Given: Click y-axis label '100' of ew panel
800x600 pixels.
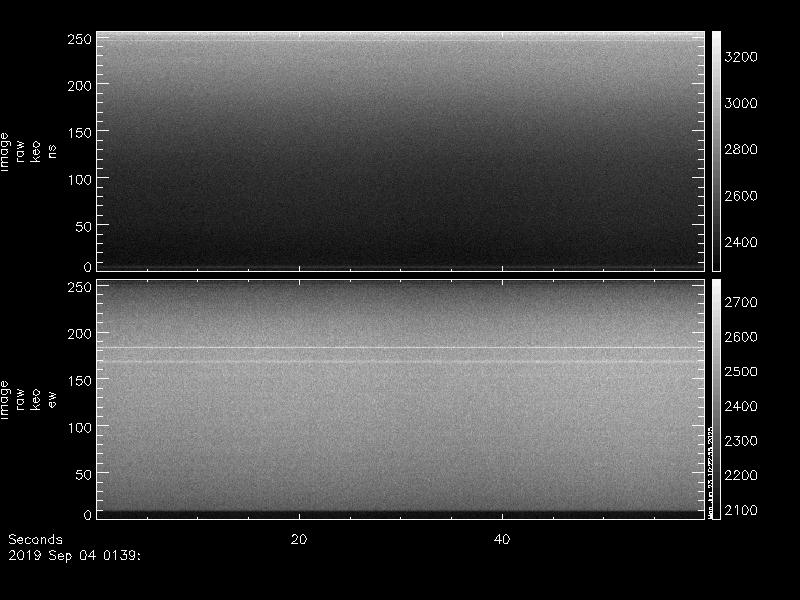Looking at the screenshot, I should [x=80, y=428].
